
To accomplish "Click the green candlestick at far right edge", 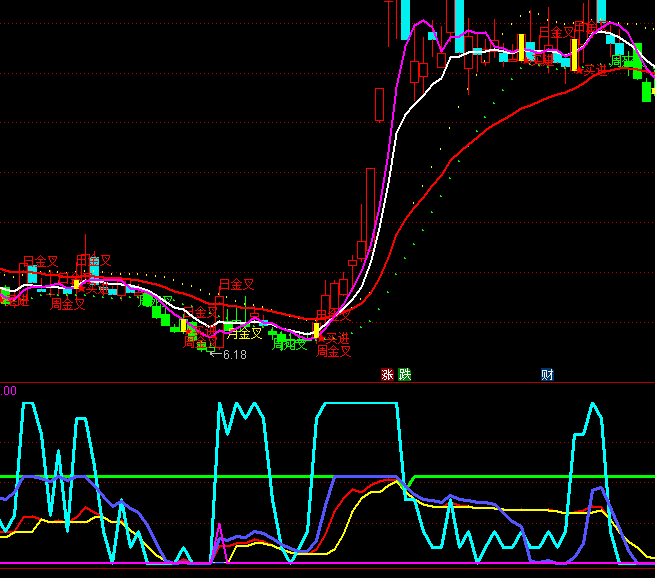I will click(647, 90).
